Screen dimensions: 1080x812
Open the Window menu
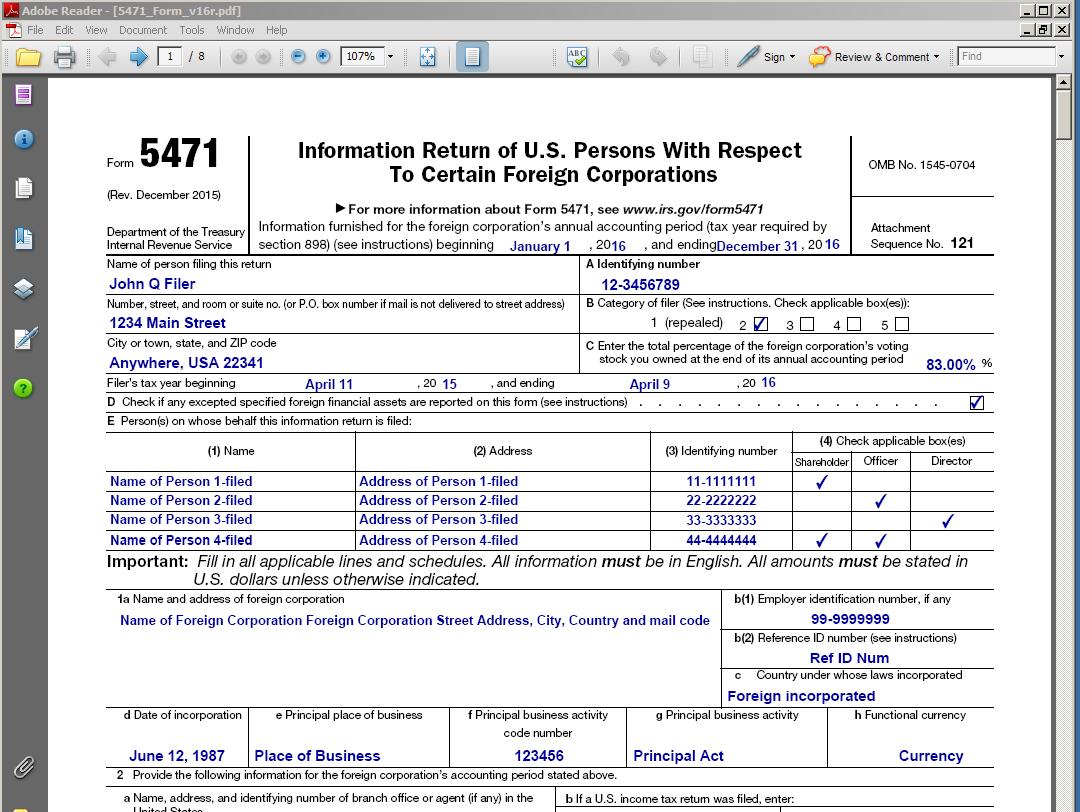point(236,30)
